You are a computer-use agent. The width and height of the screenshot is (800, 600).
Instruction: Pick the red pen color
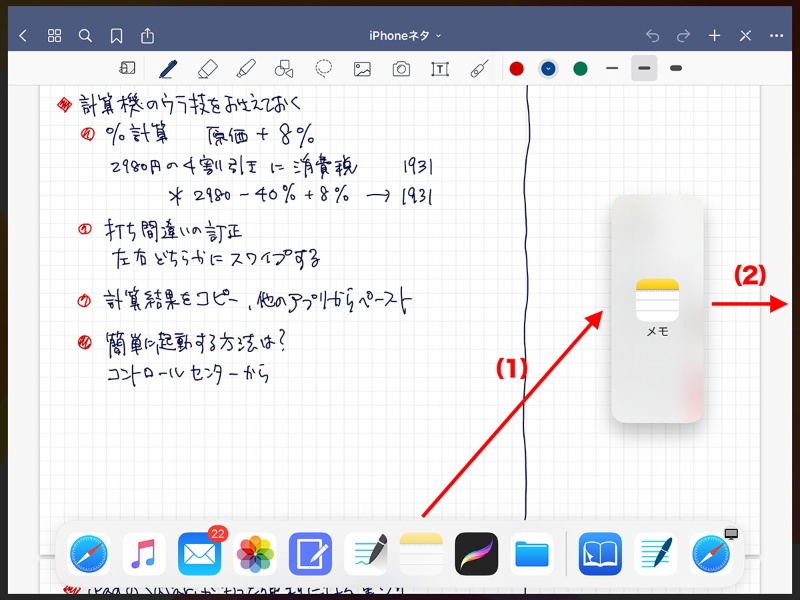[x=517, y=69]
